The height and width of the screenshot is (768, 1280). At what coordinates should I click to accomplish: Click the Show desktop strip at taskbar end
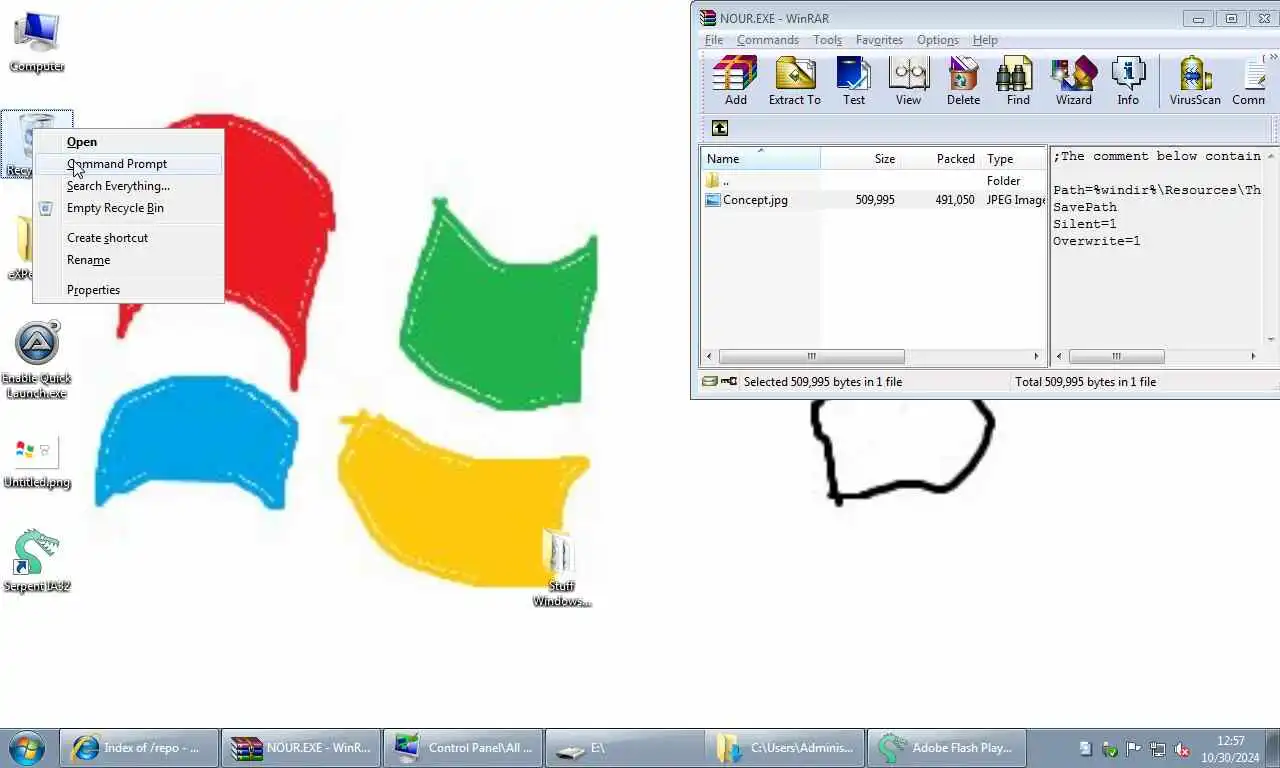pos(1273,748)
